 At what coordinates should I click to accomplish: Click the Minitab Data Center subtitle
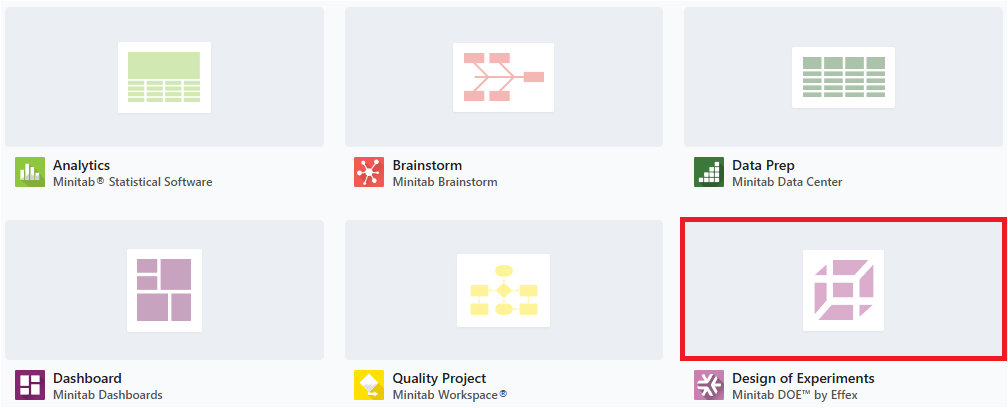click(787, 182)
